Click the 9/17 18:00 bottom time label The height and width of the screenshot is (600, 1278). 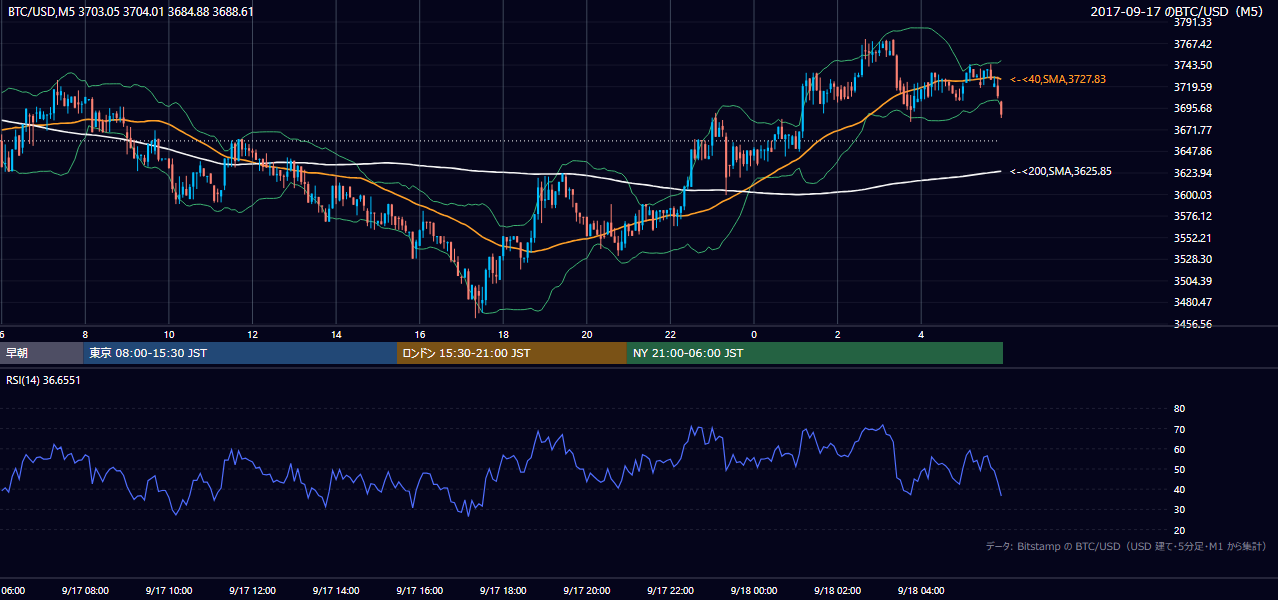pos(503,590)
